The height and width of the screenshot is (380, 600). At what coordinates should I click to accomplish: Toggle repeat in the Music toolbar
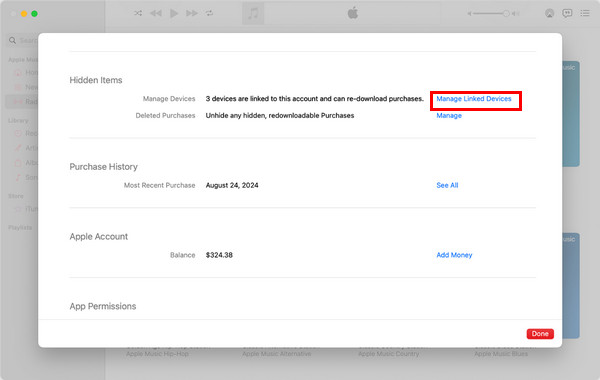tap(209, 13)
